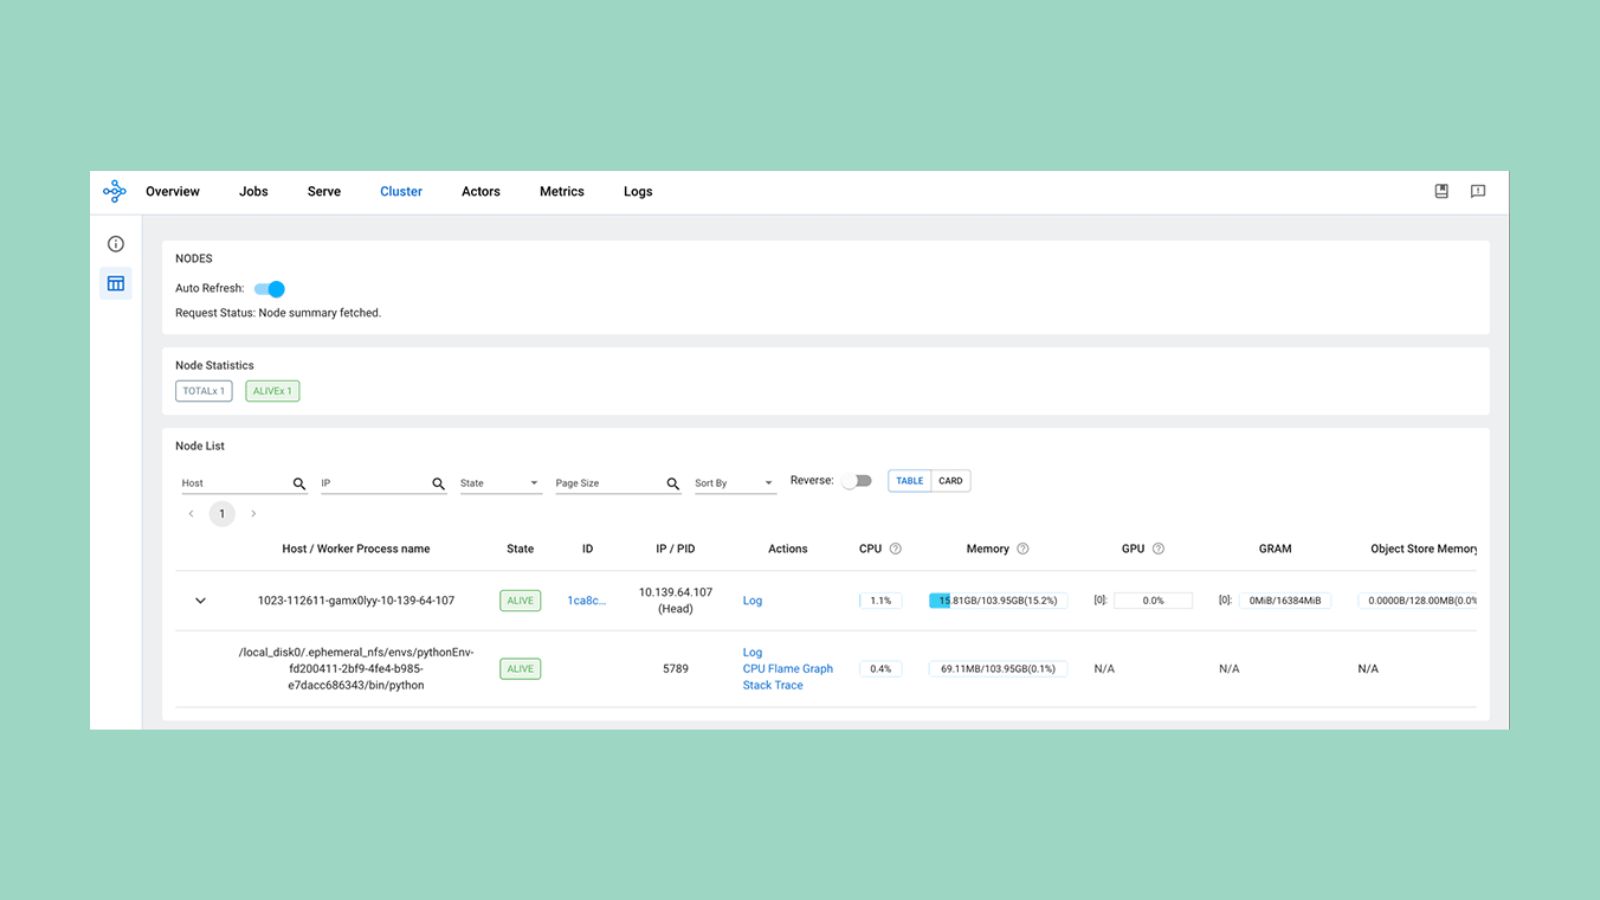Open CPU Flame Graph link
1600x900 pixels.
tap(788, 669)
